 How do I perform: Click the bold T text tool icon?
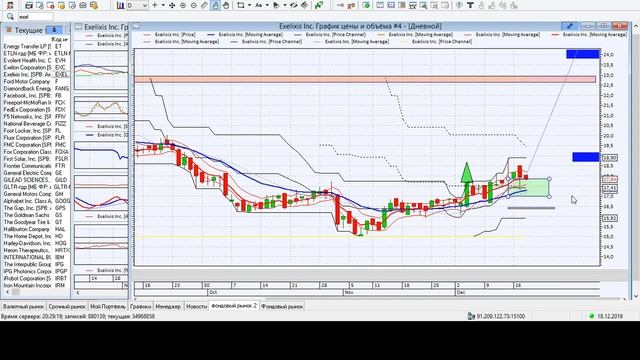pos(470,5)
